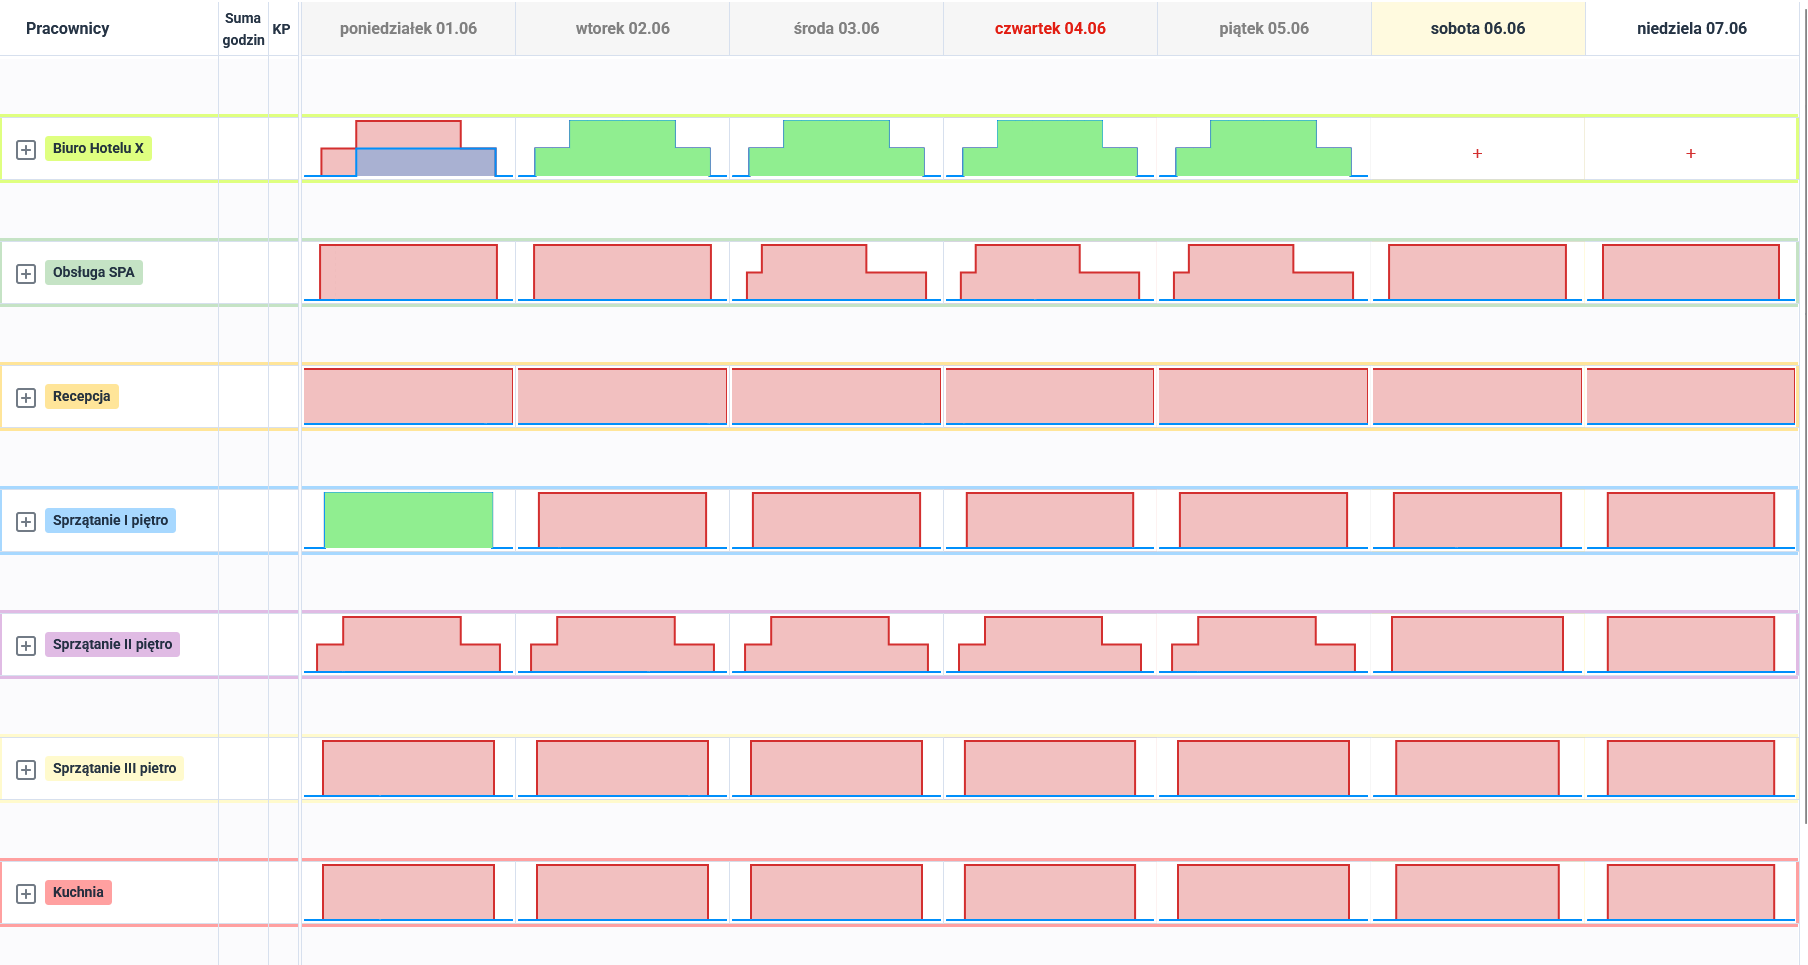Select the czwartek 04.06 column header

pos(1050,28)
